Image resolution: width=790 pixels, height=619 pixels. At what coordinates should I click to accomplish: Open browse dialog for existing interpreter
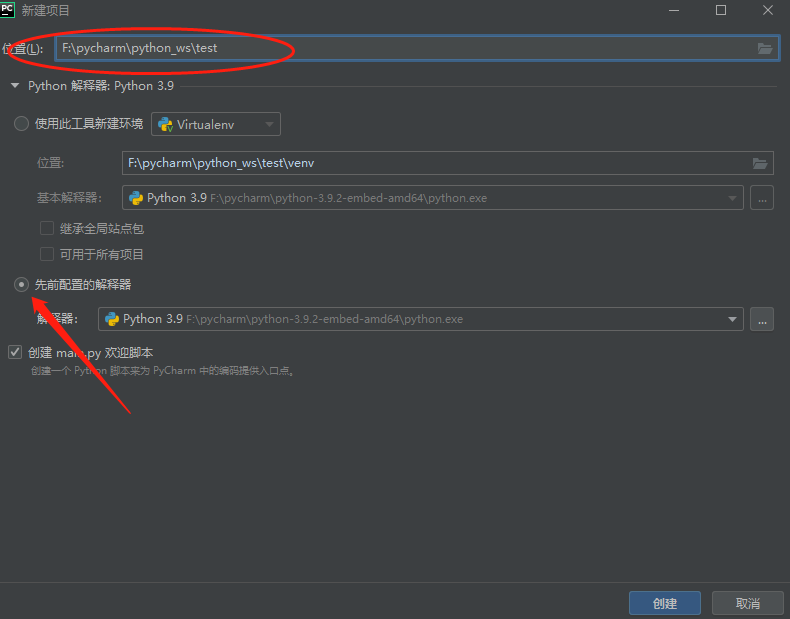pos(762,319)
